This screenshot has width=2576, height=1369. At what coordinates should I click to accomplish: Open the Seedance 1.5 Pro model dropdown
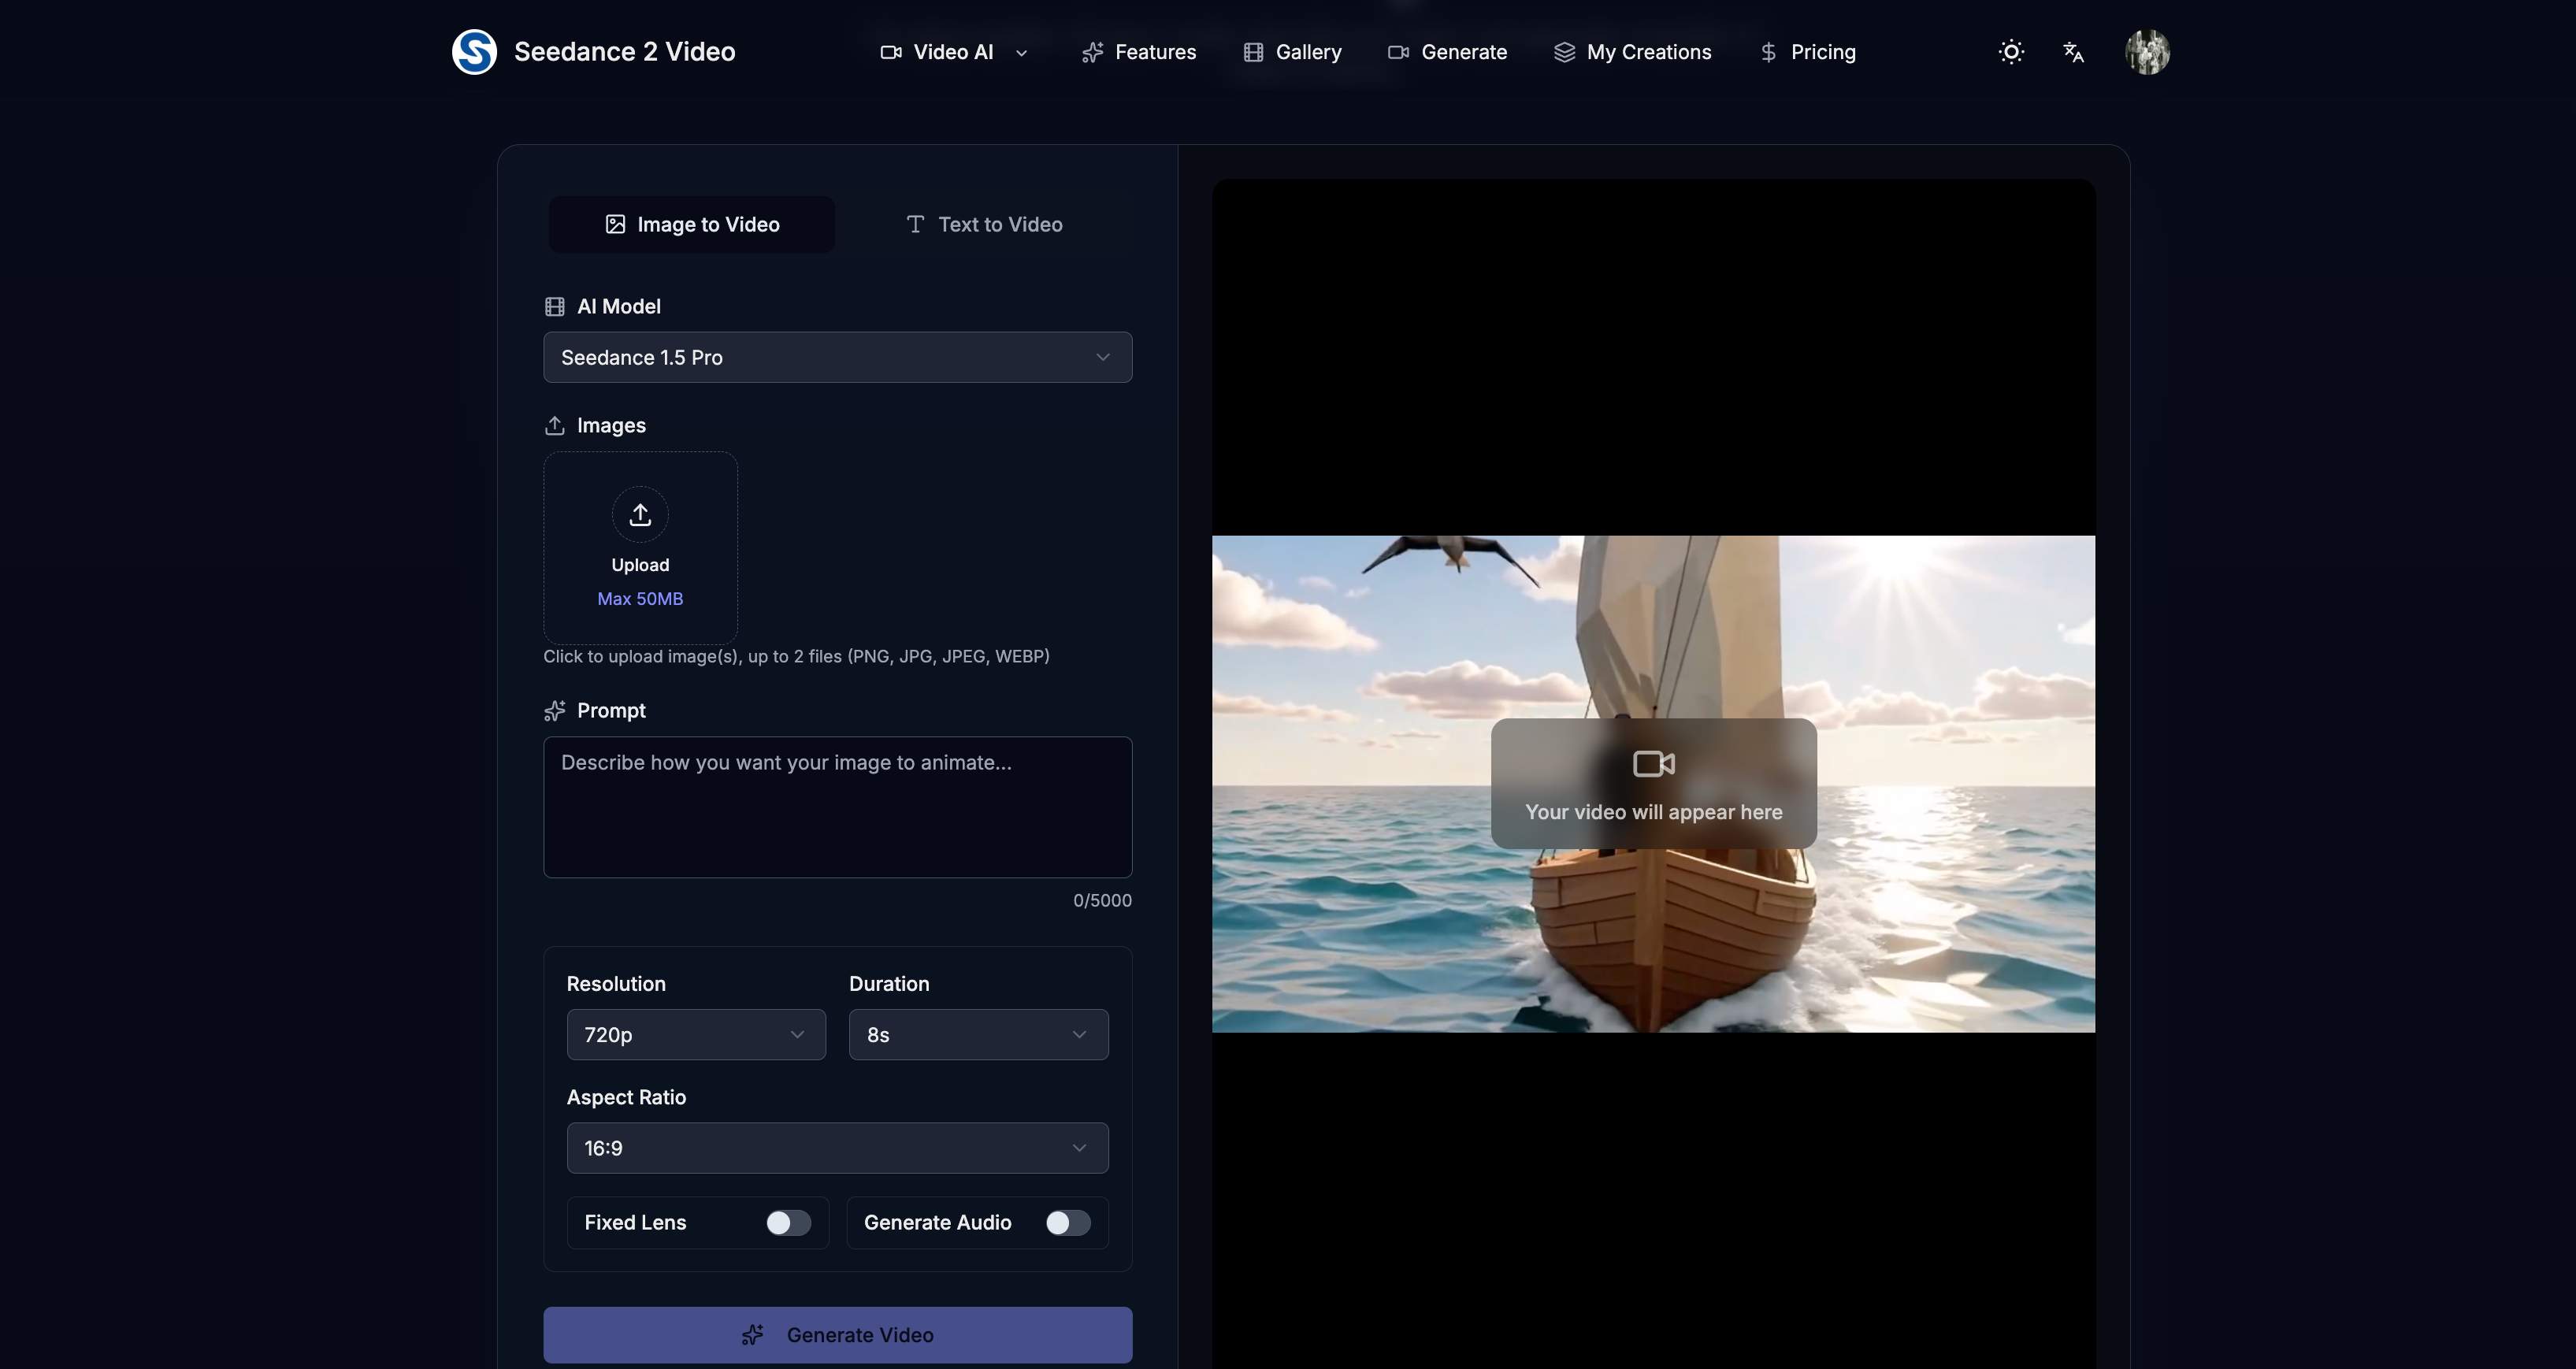tap(837, 357)
